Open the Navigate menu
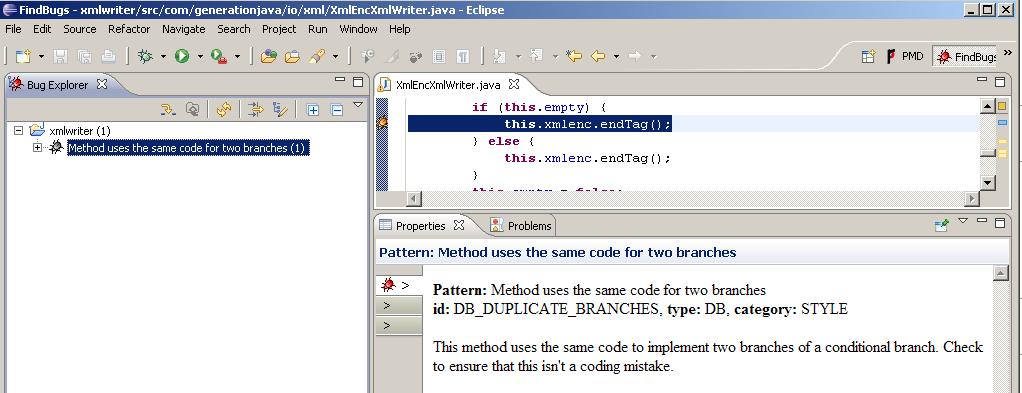The image size is (1022, 393). (x=184, y=29)
